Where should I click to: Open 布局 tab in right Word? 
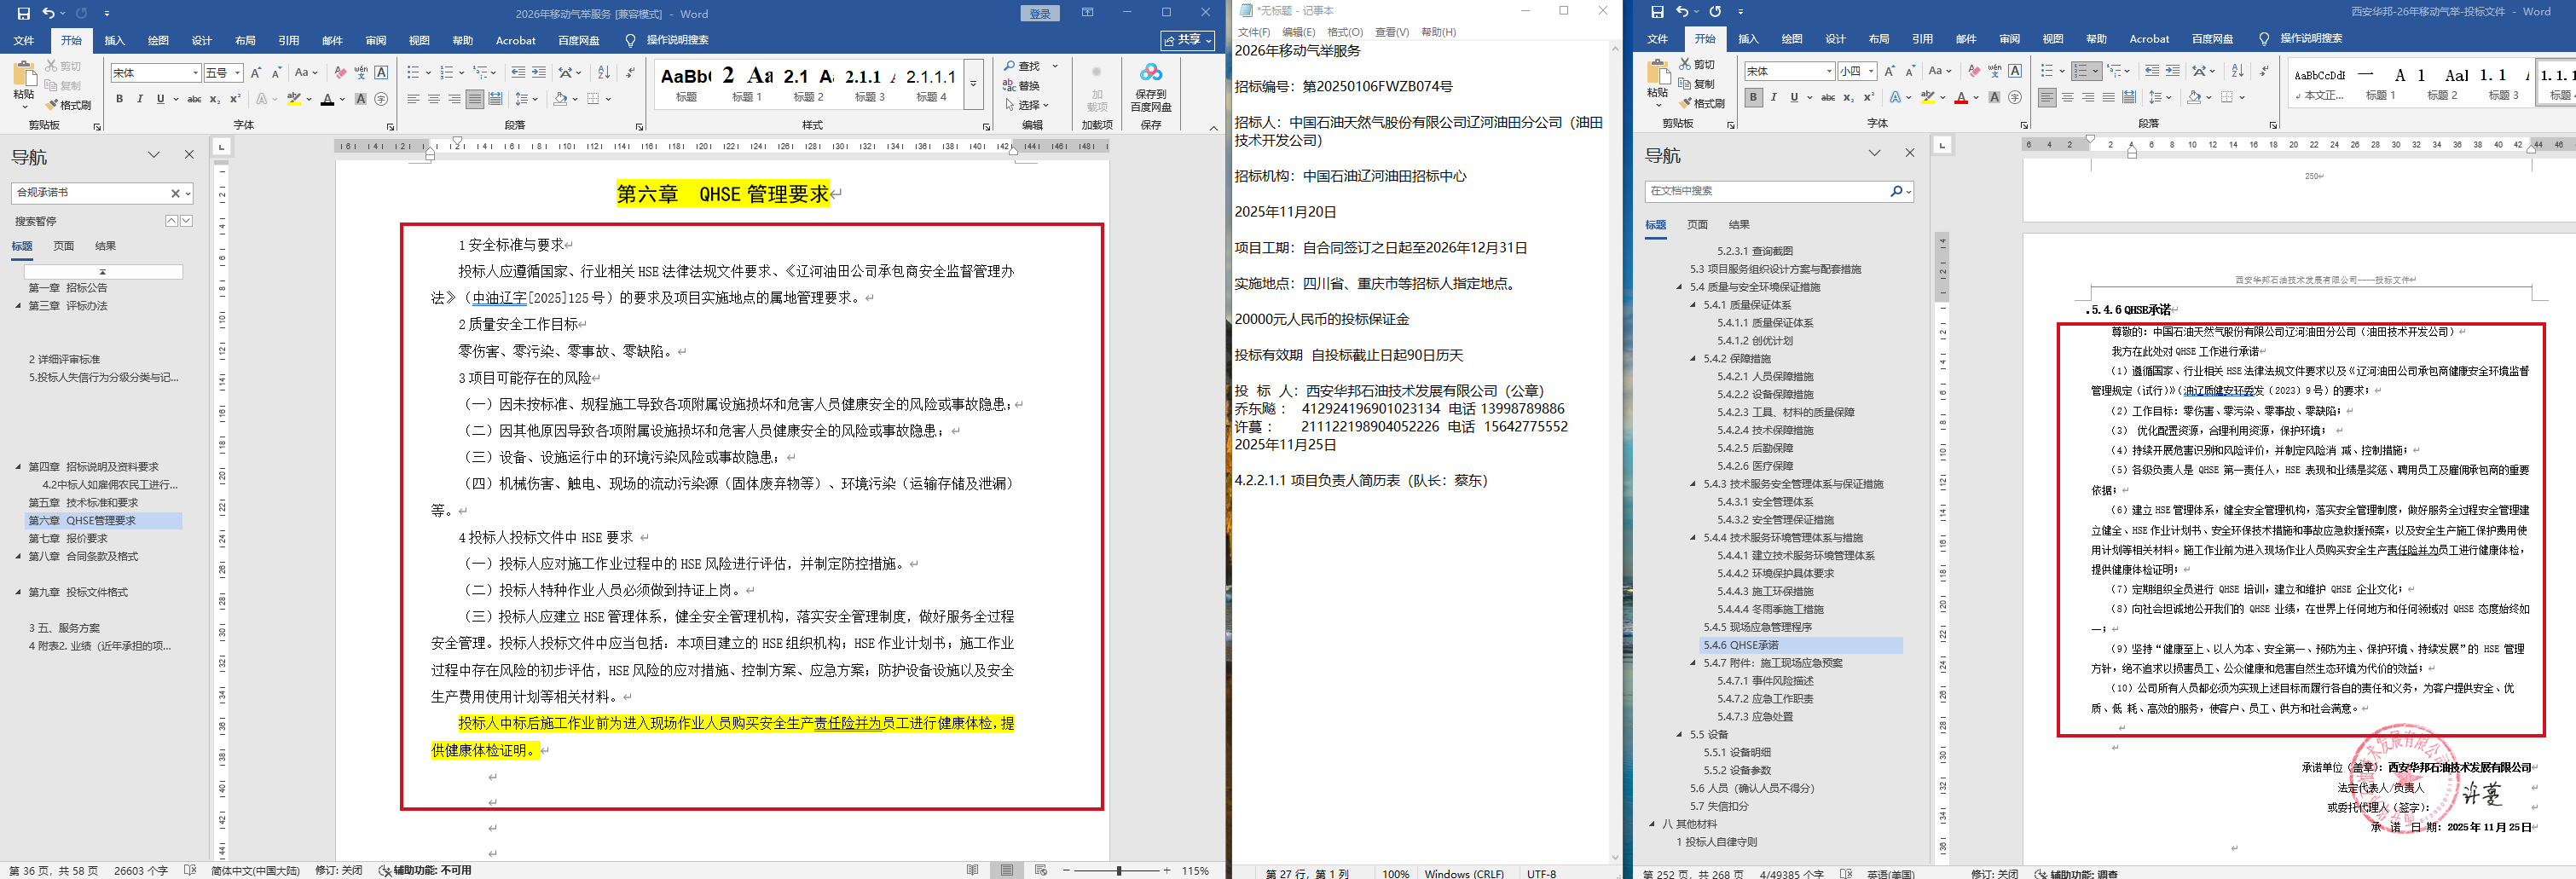pyautogui.click(x=1879, y=39)
